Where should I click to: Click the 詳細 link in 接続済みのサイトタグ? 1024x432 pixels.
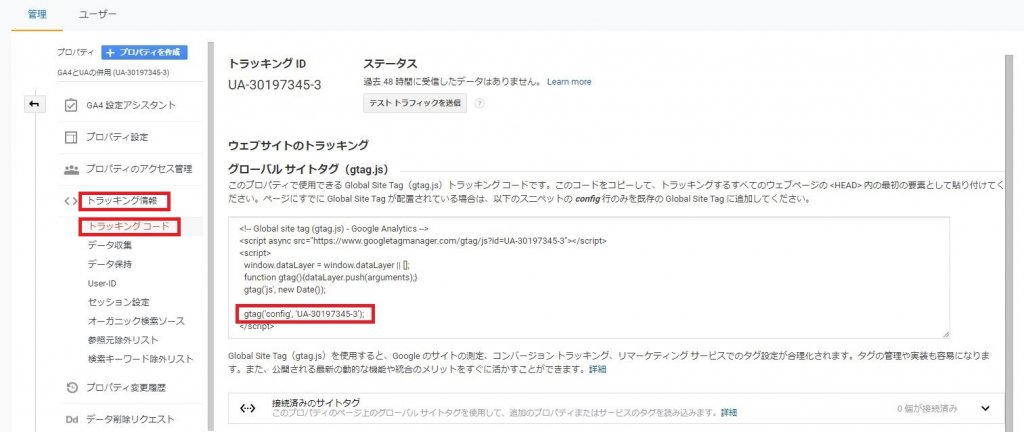(x=729, y=413)
